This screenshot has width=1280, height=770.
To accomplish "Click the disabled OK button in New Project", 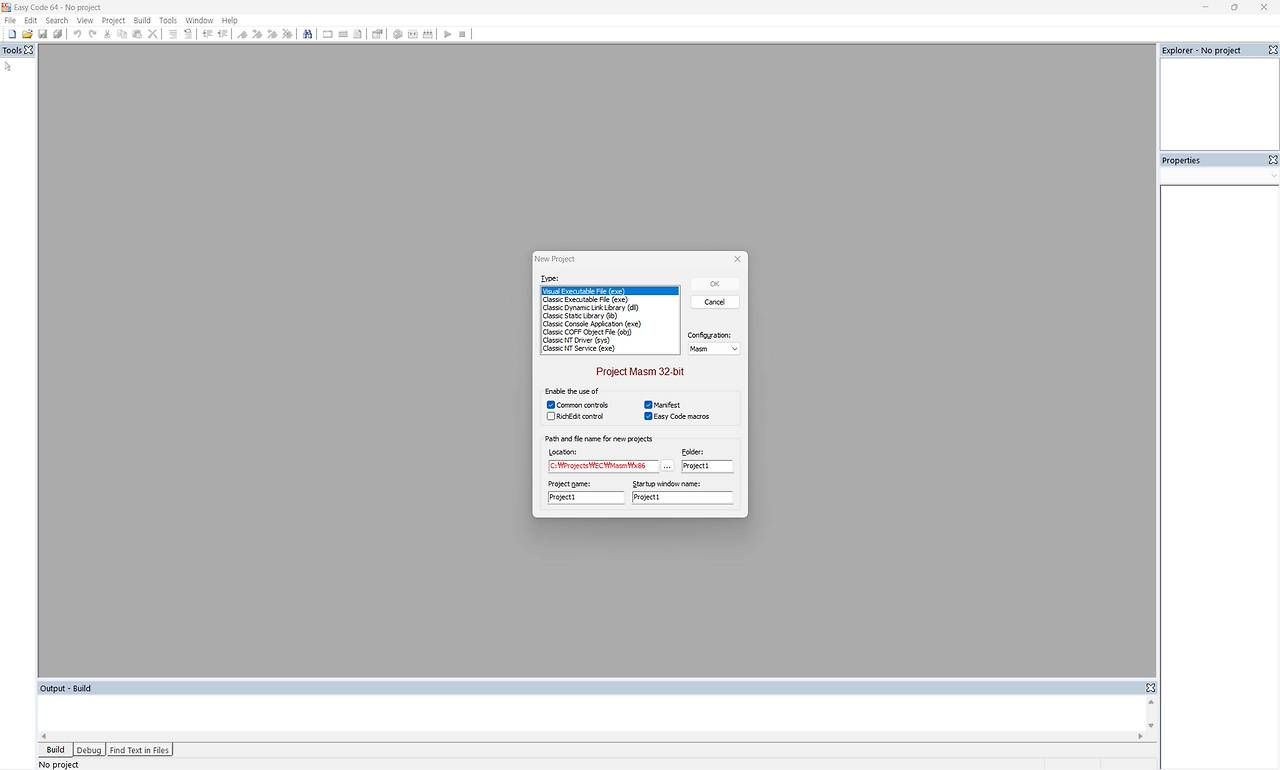I will (x=714, y=284).
